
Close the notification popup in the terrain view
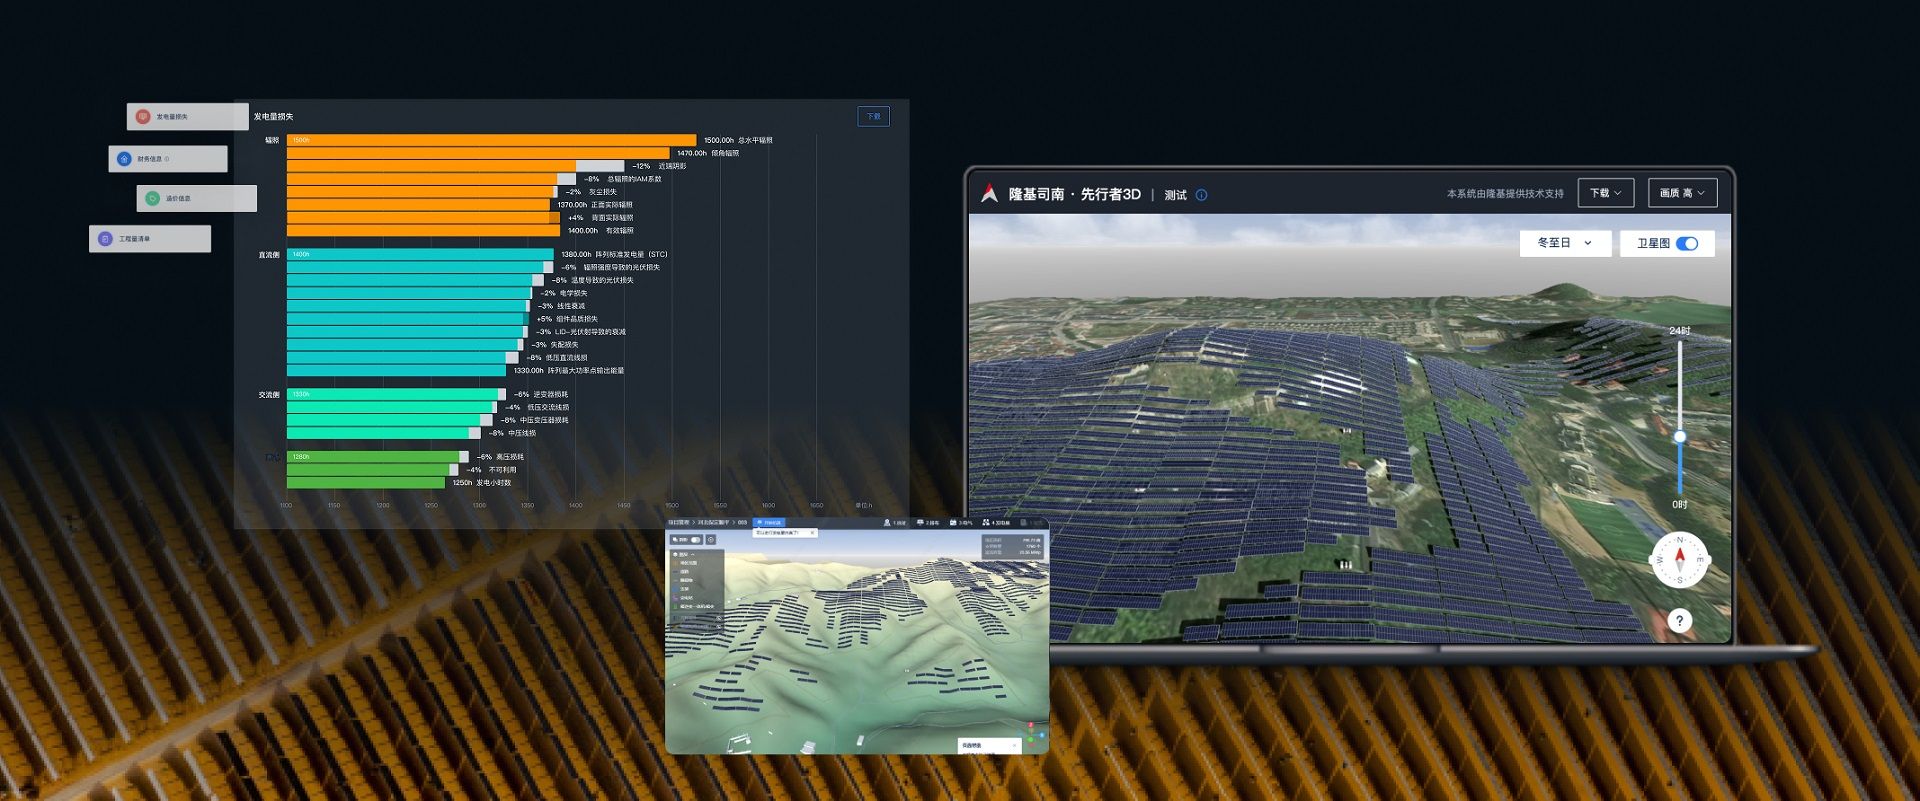tap(812, 533)
